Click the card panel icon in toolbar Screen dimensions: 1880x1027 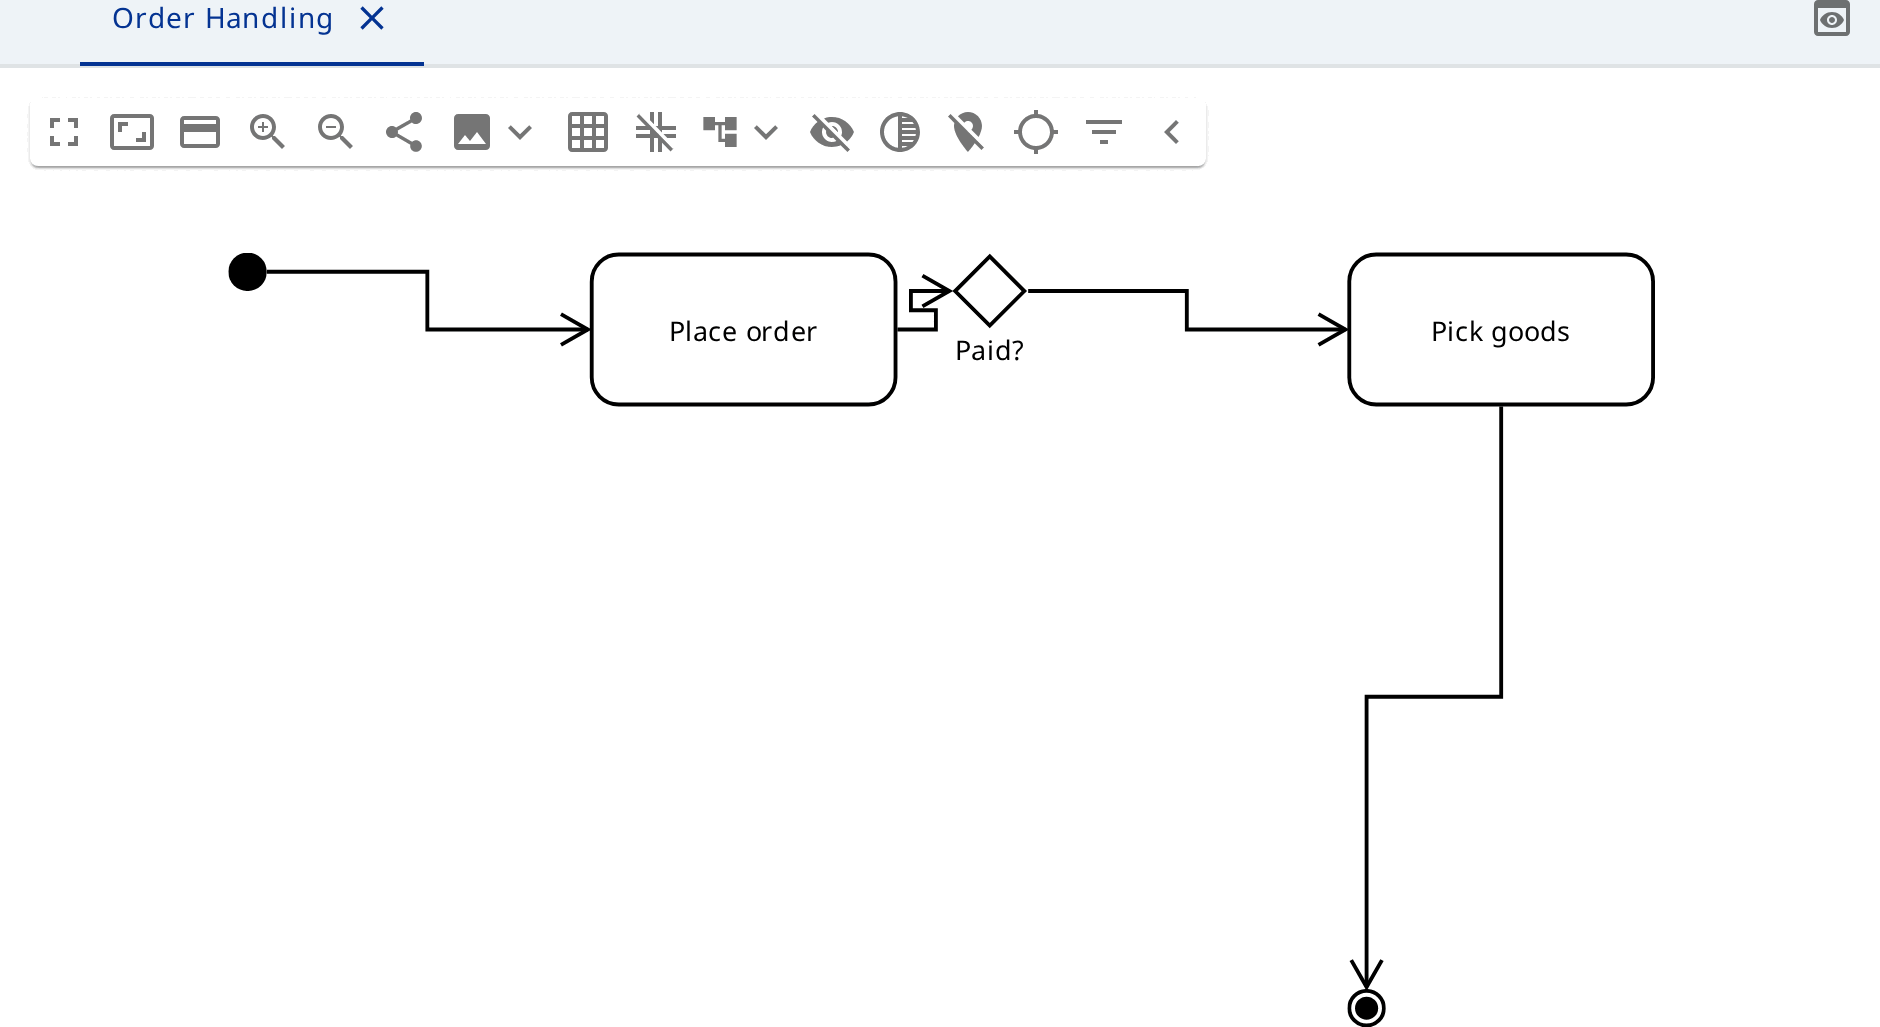click(x=200, y=132)
